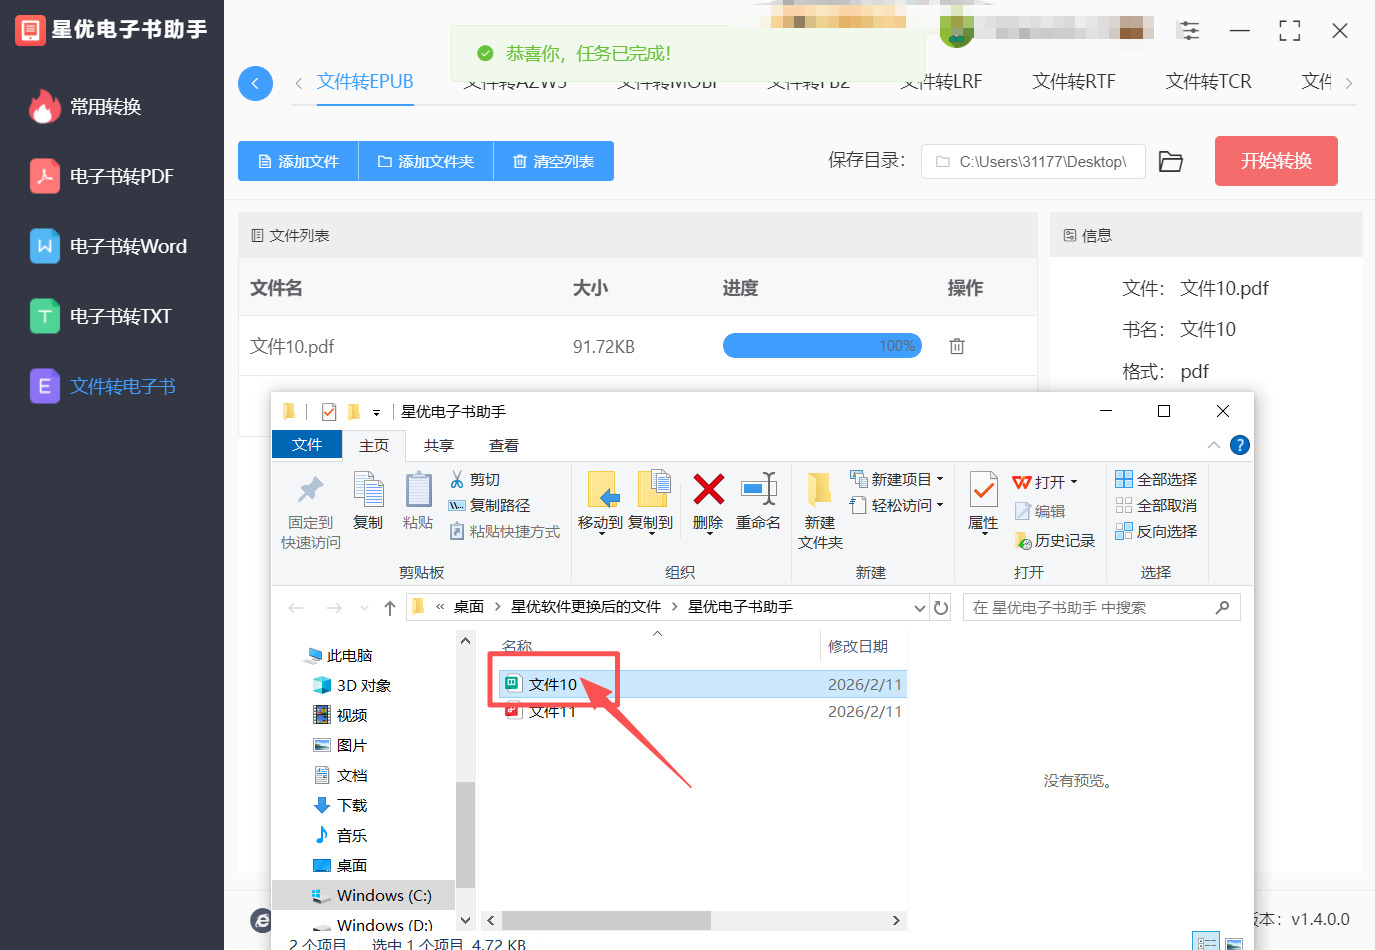The width and height of the screenshot is (1375, 950).
Task: Click the 100% conversion progress bar
Action: click(822, 345)
